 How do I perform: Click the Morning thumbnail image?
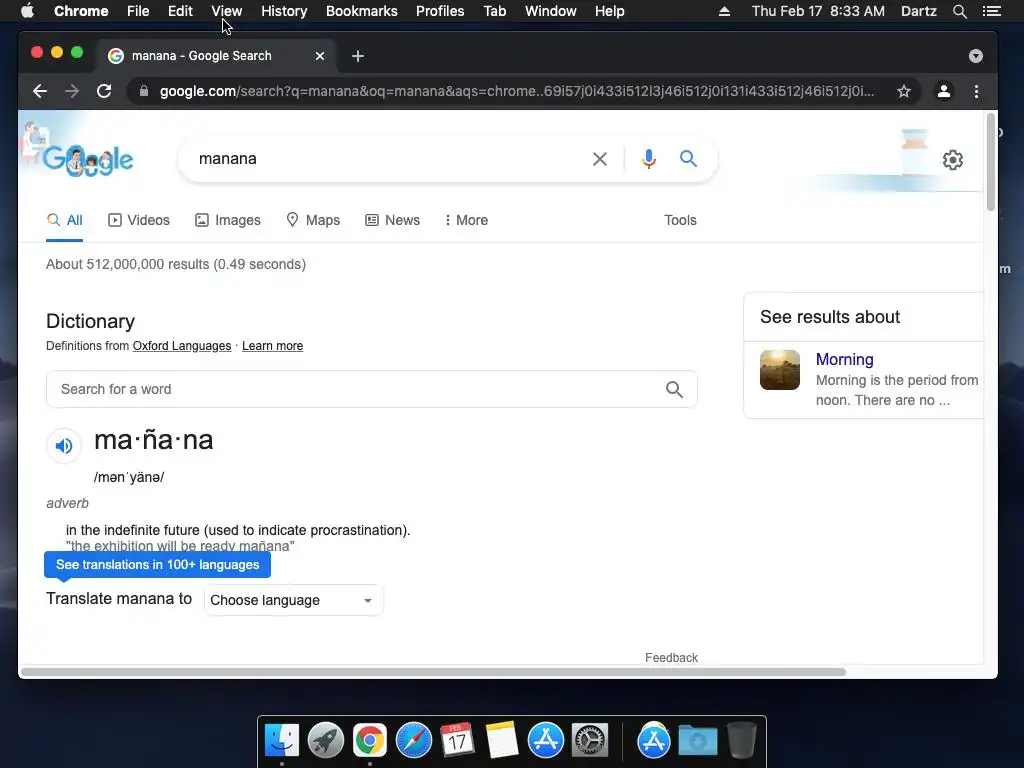780,370
